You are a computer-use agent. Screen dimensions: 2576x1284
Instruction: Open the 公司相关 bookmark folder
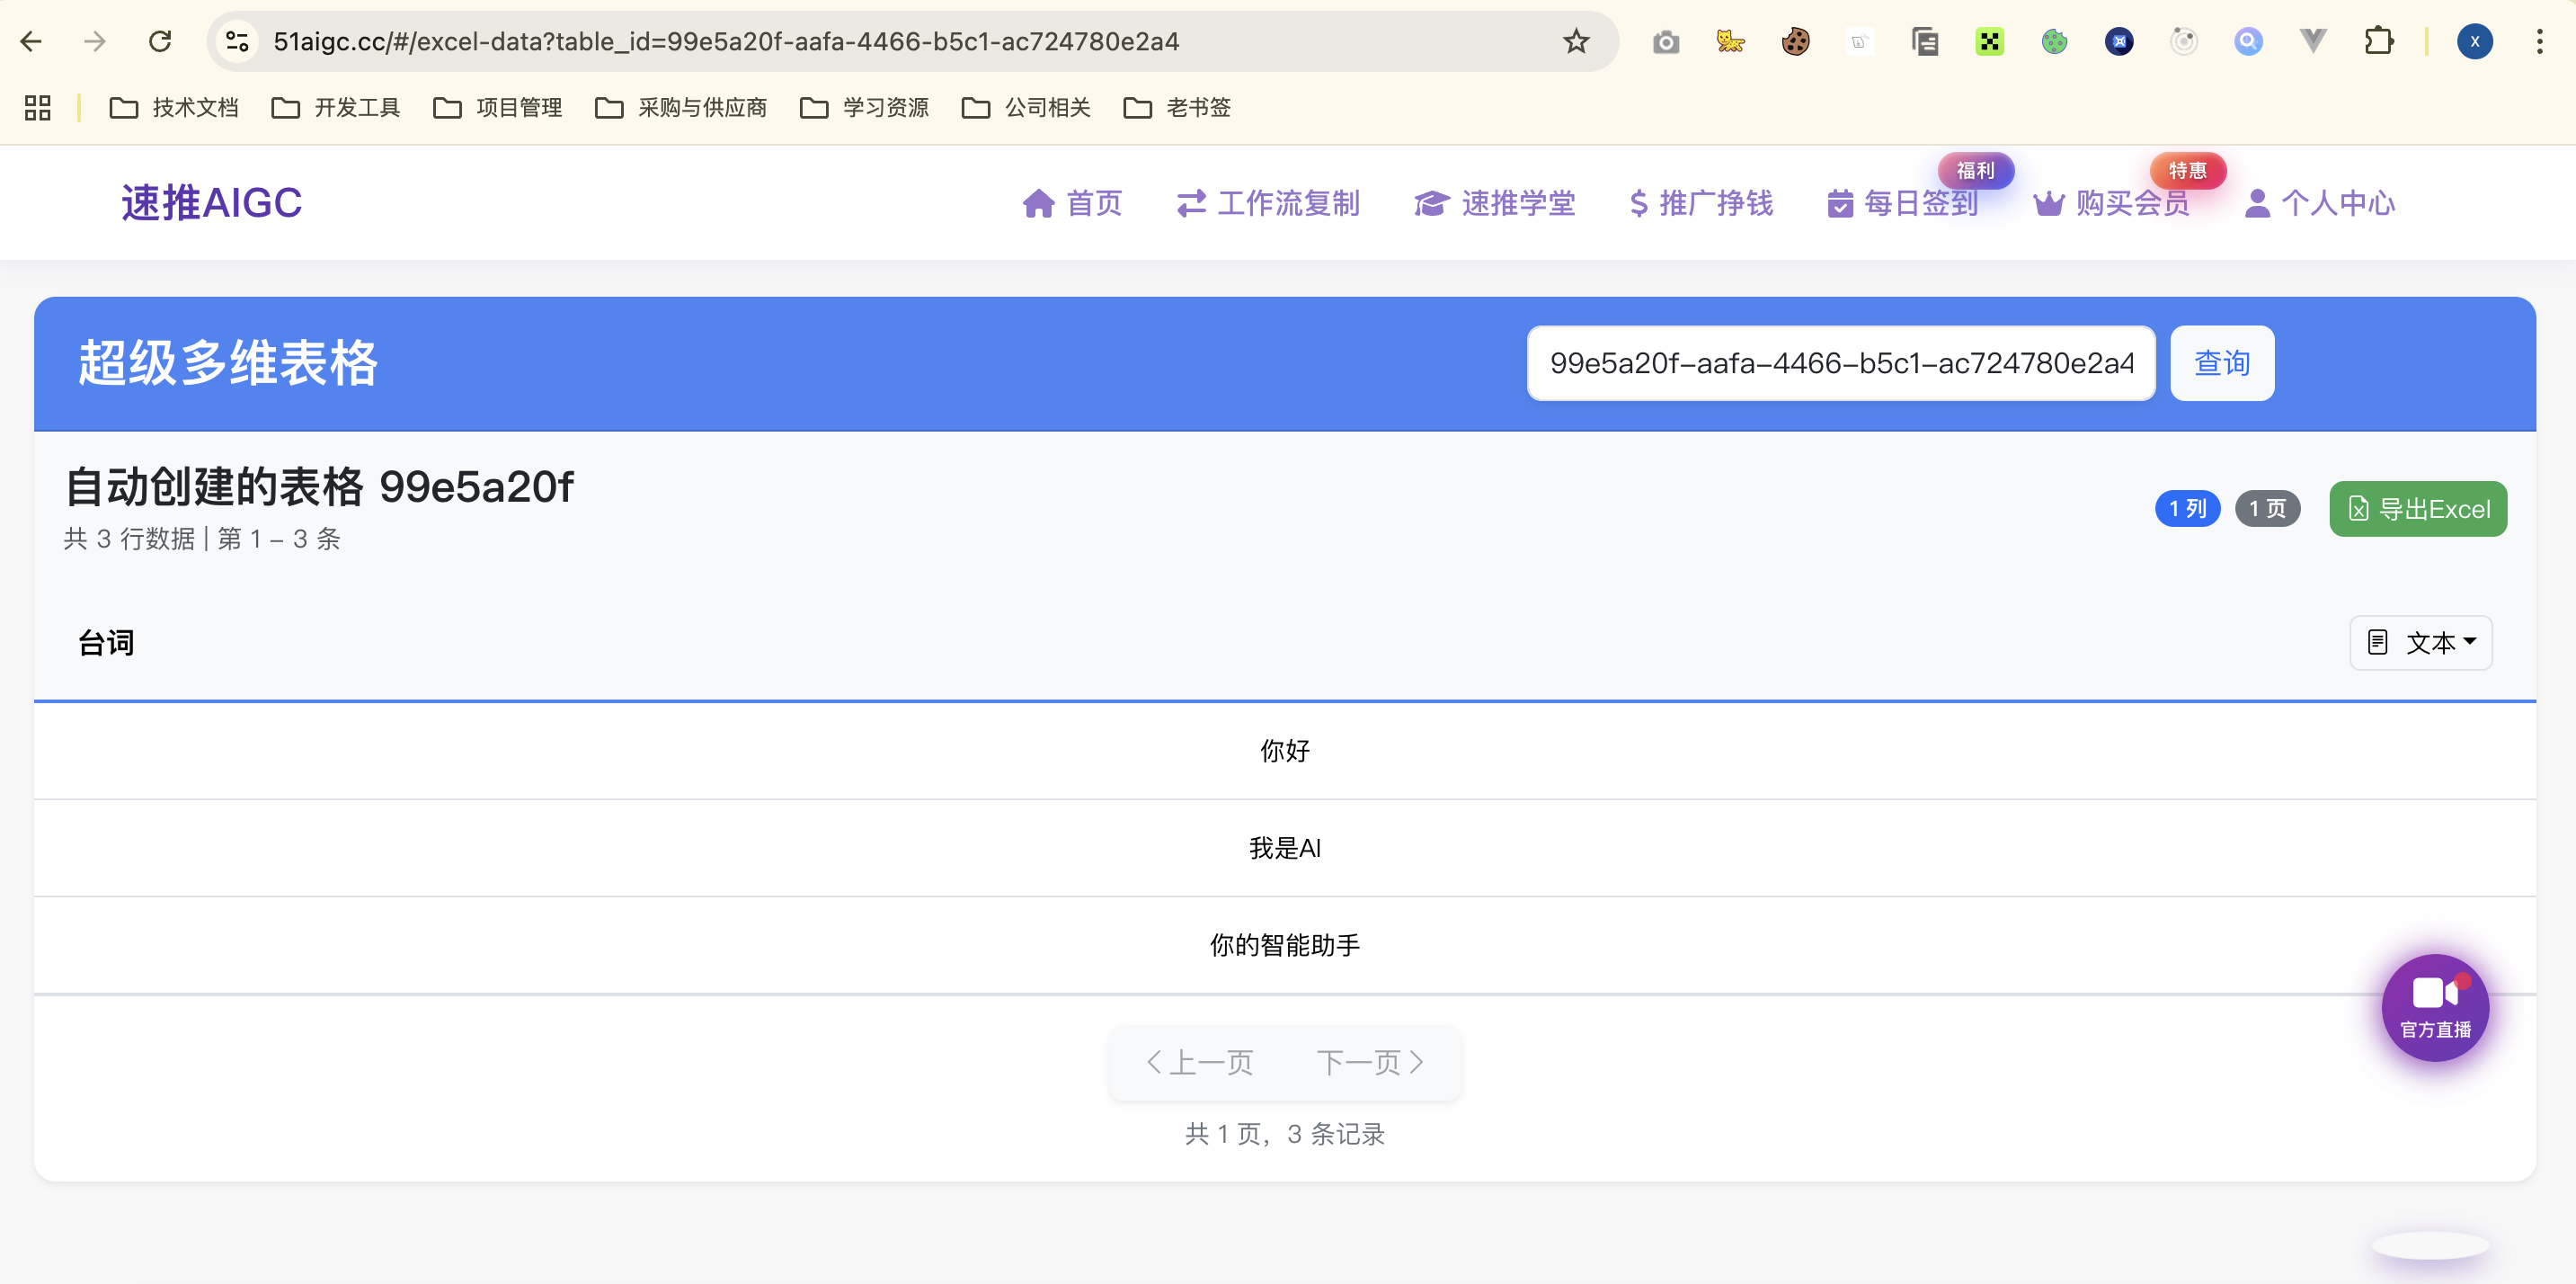[x=1026, y=107]
